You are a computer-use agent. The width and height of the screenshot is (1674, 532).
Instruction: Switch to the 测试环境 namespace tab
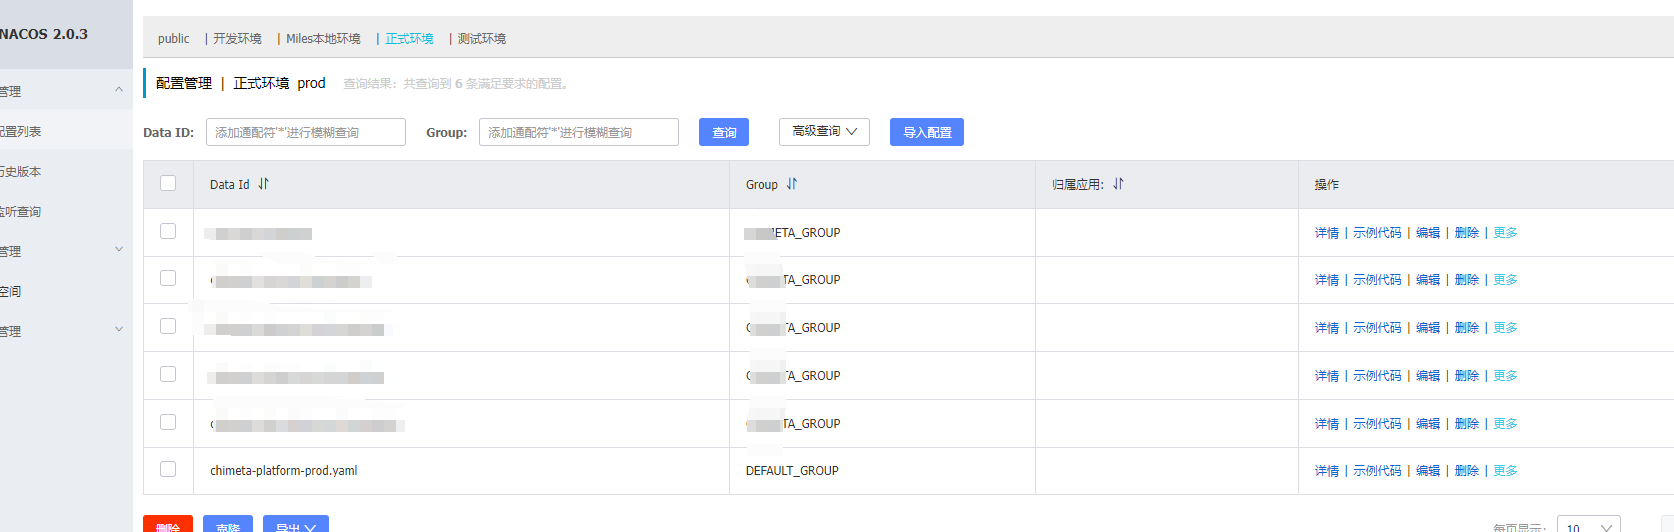pos(481,39)
